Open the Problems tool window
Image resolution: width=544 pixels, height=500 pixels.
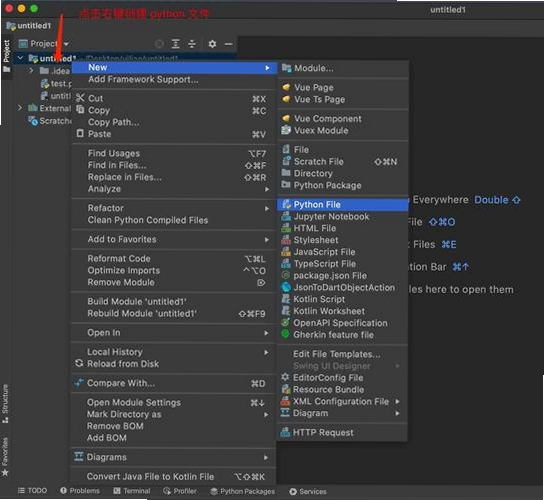click(80, 491)
